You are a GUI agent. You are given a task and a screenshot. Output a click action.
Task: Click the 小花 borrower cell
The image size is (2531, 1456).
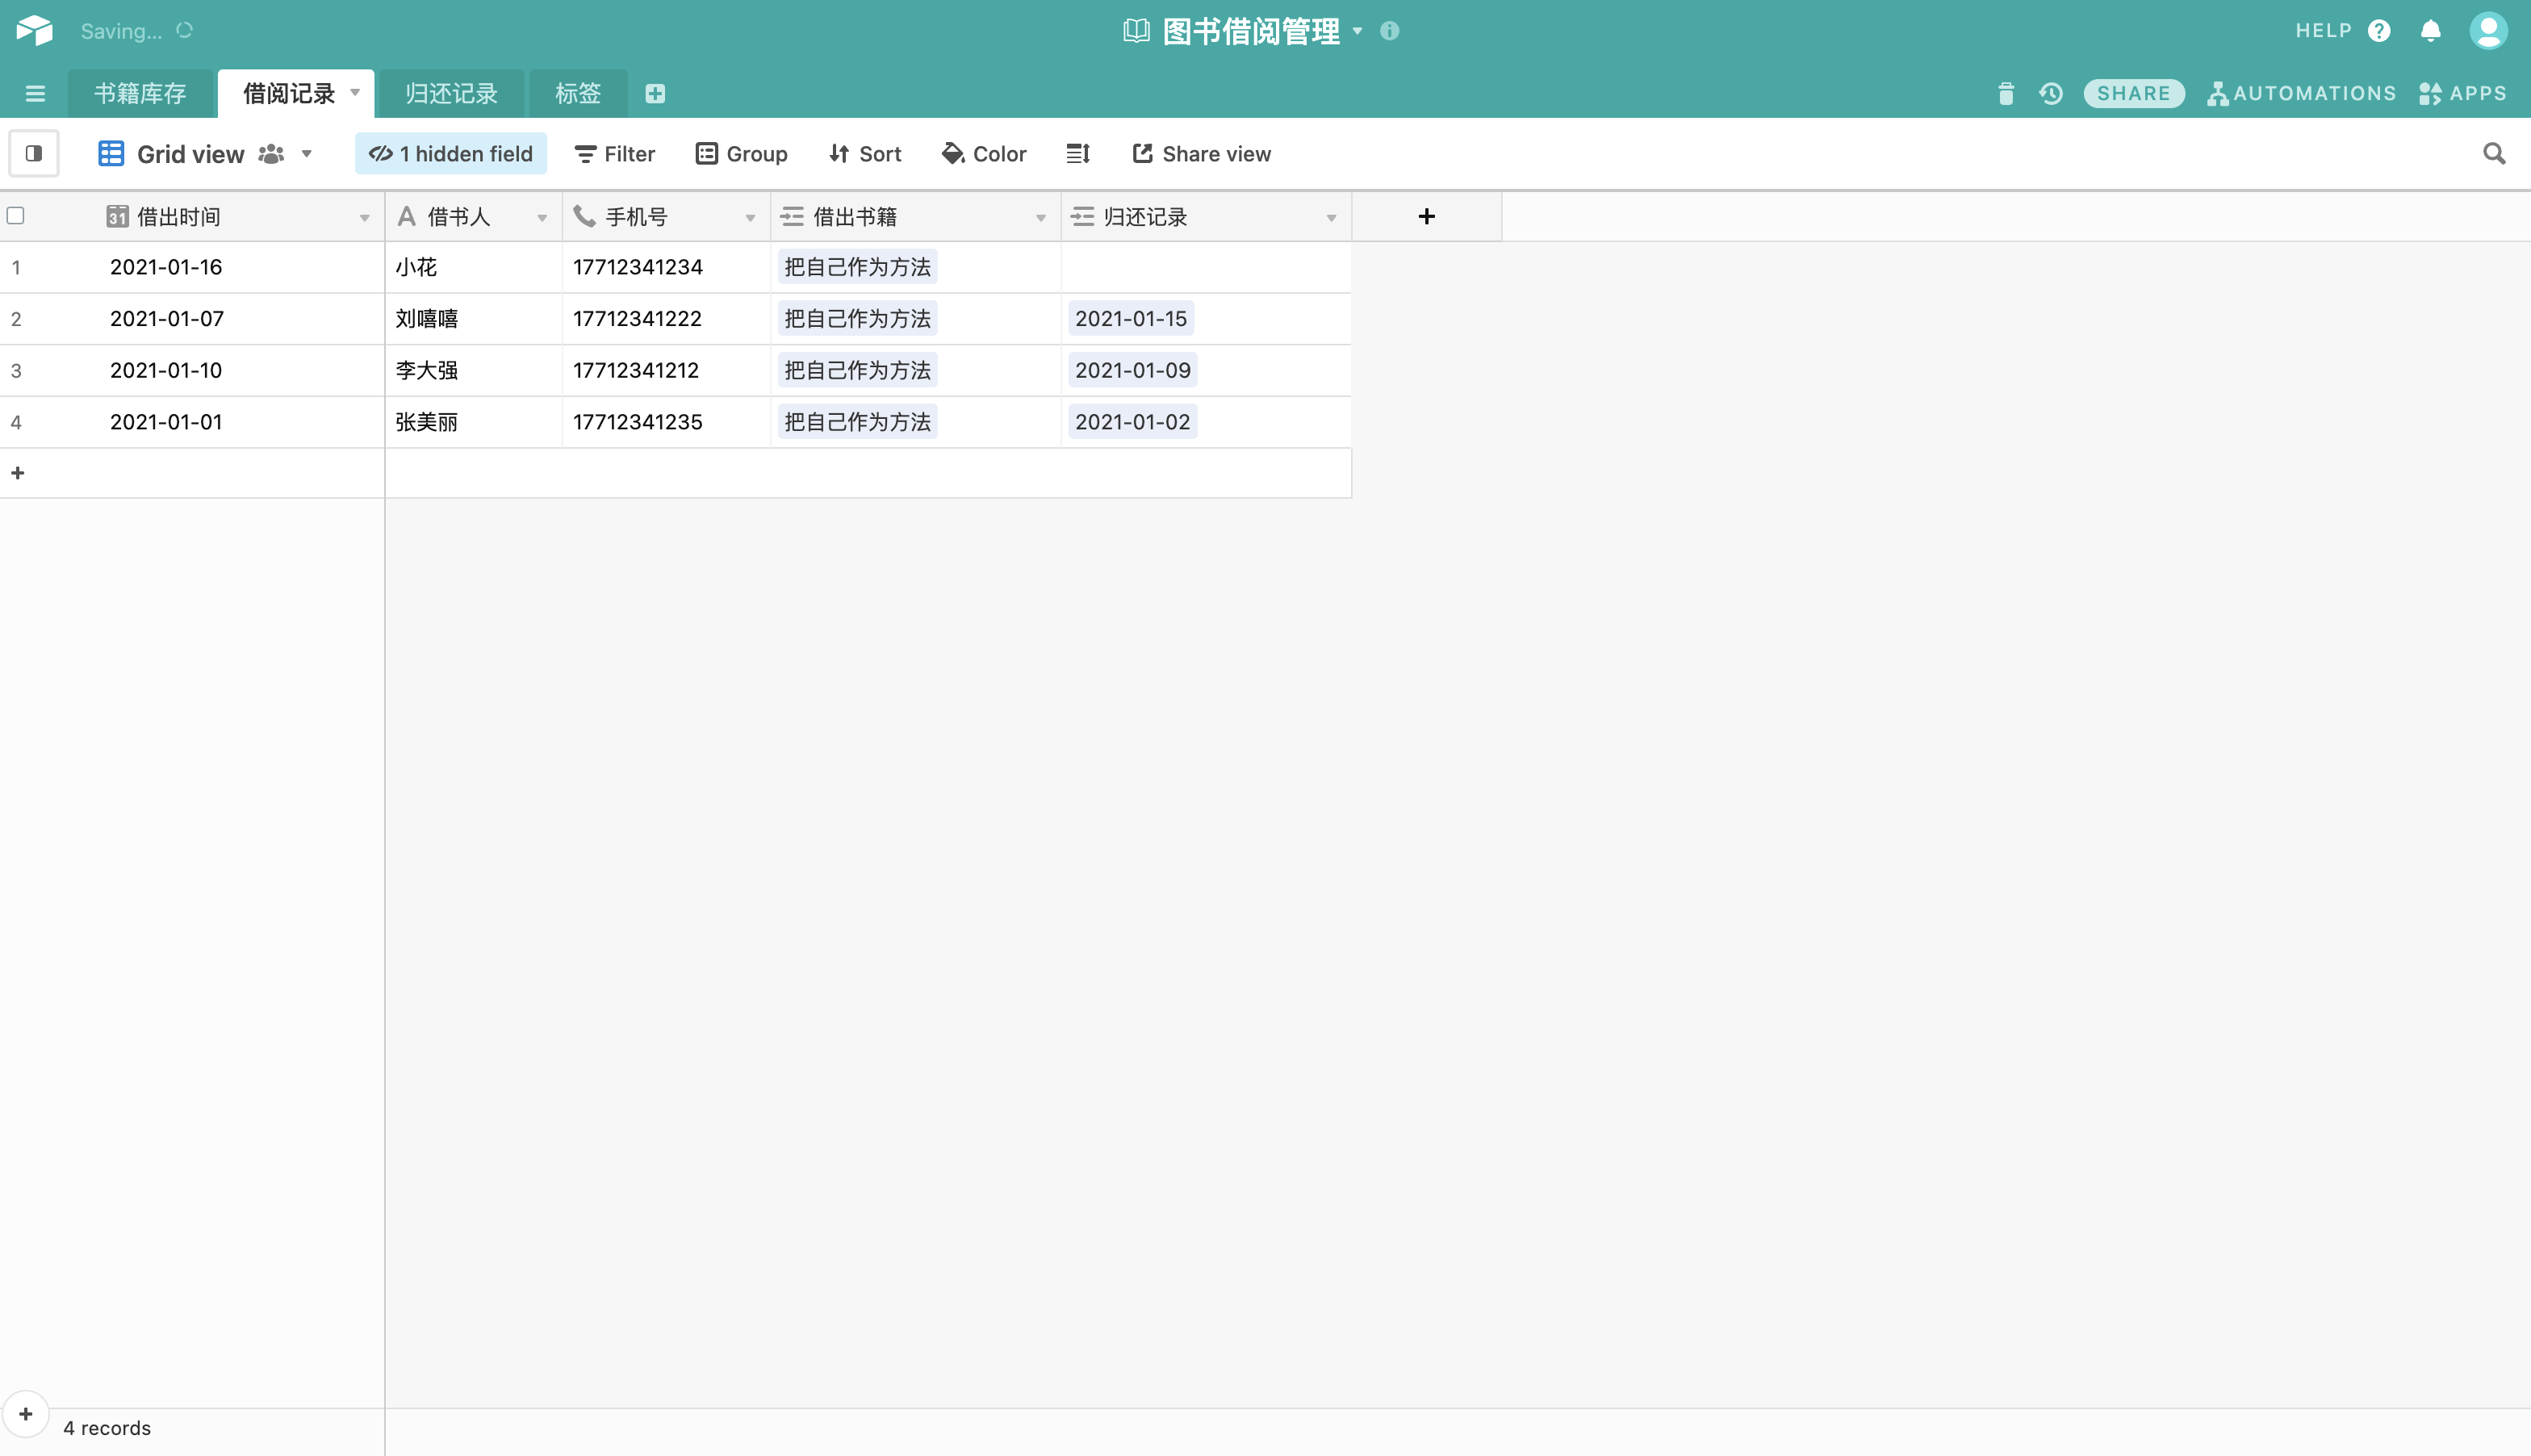(472, 267)
